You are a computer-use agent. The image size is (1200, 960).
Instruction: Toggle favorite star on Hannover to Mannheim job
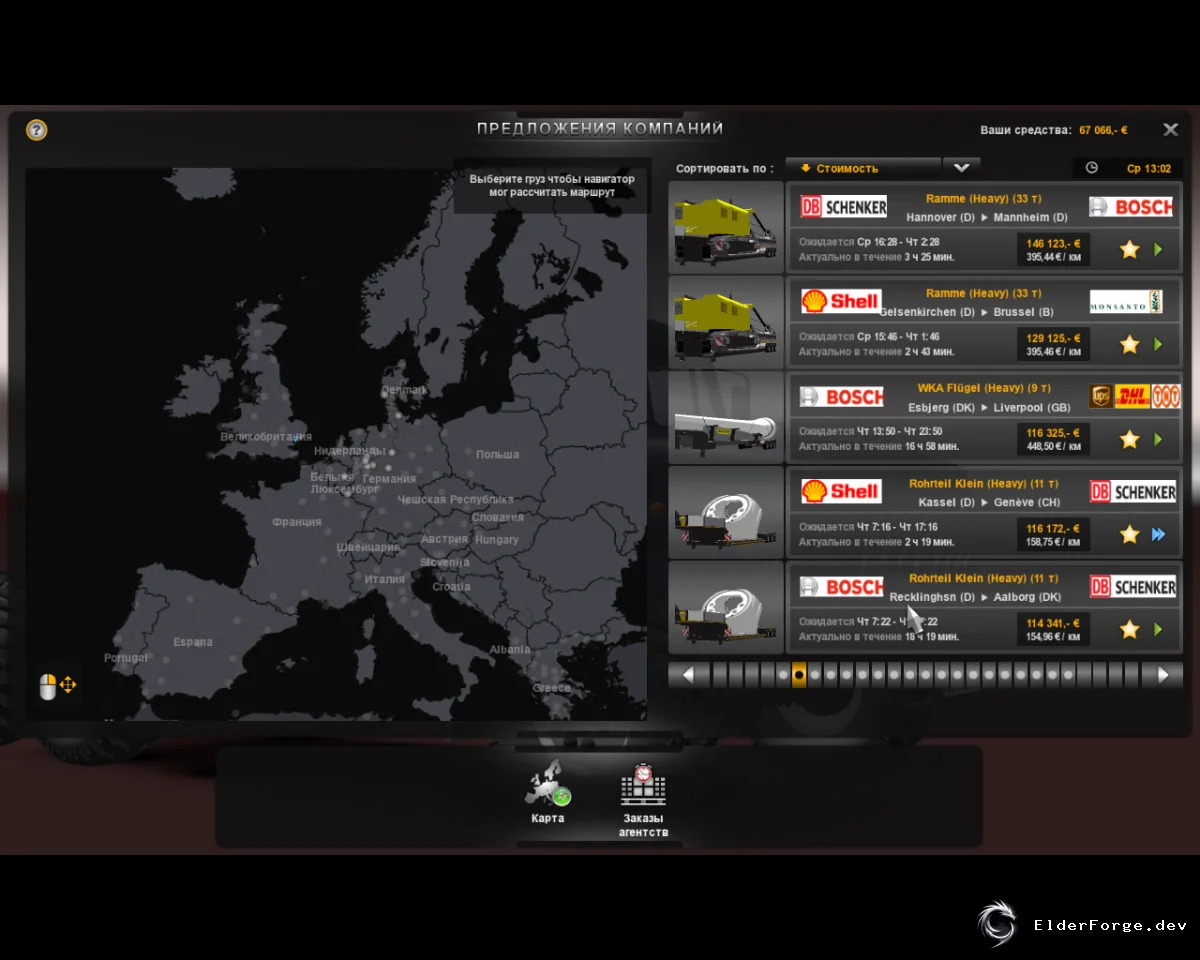pos(1129,249)
